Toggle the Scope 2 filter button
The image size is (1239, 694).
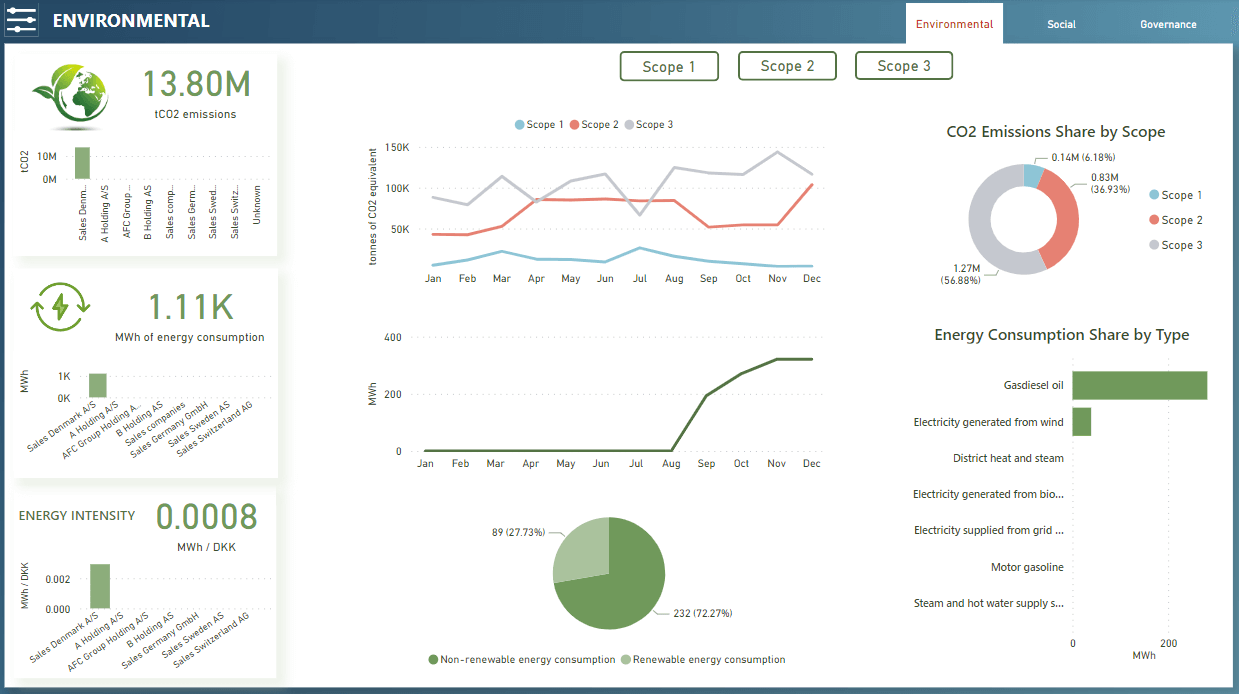[x=787, y=66]
